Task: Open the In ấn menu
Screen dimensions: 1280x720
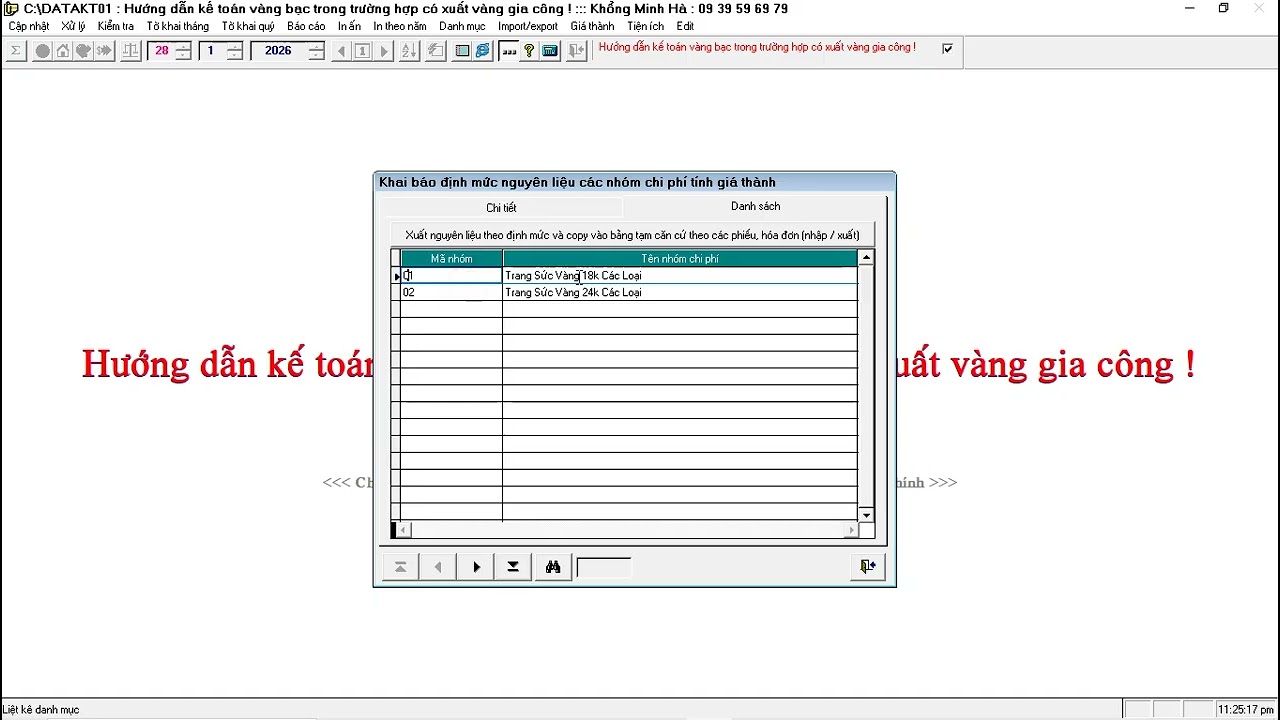Action: (349, 27)
